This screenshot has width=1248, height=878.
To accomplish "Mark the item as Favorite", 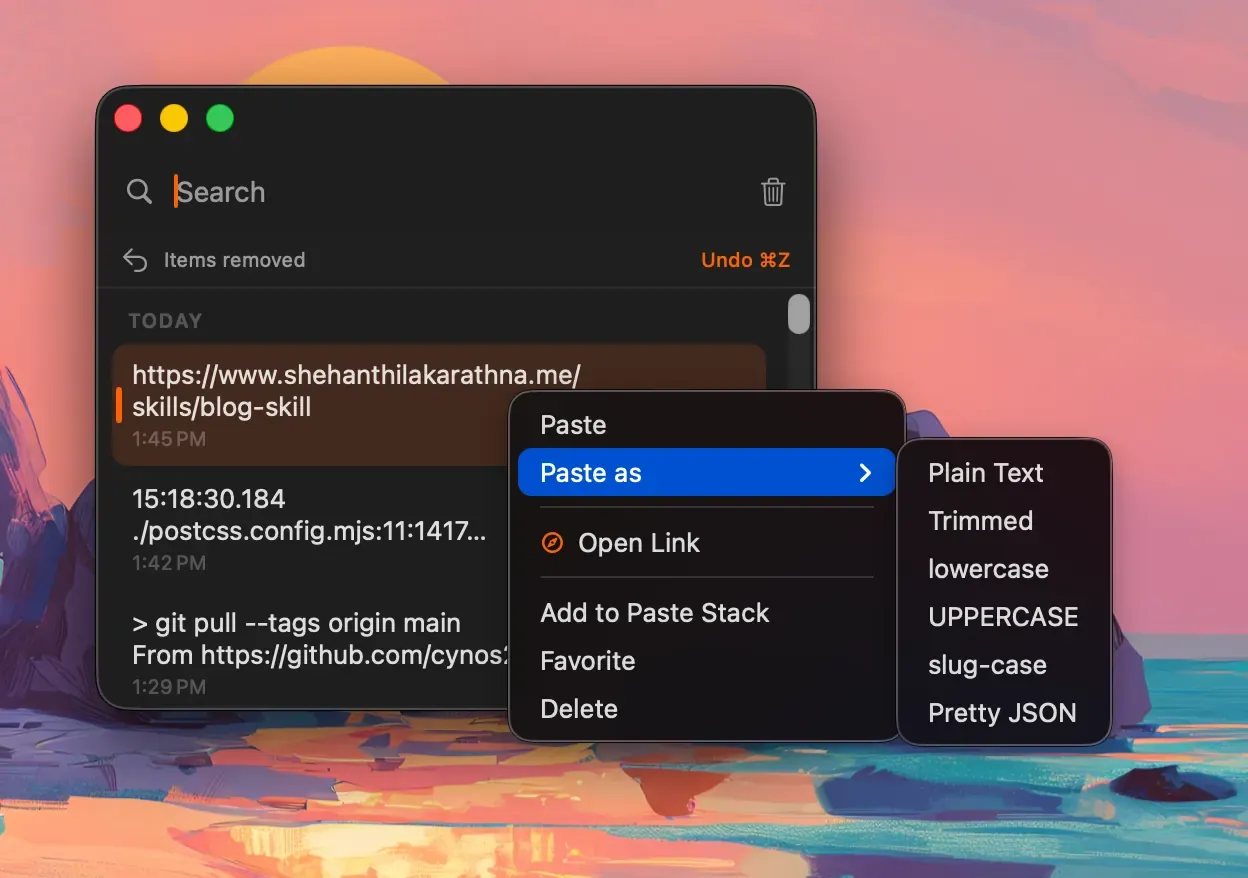I will 706,661.
